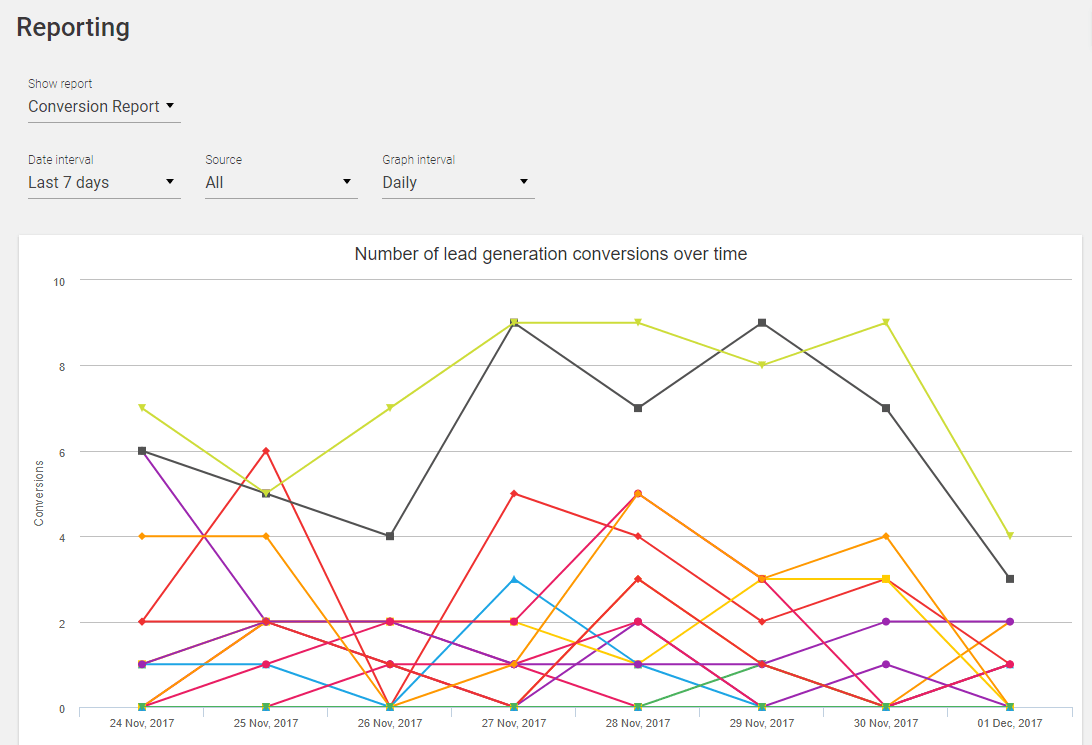Click the 29 Nov, 2017 axis label

click(x=762, y=723)
